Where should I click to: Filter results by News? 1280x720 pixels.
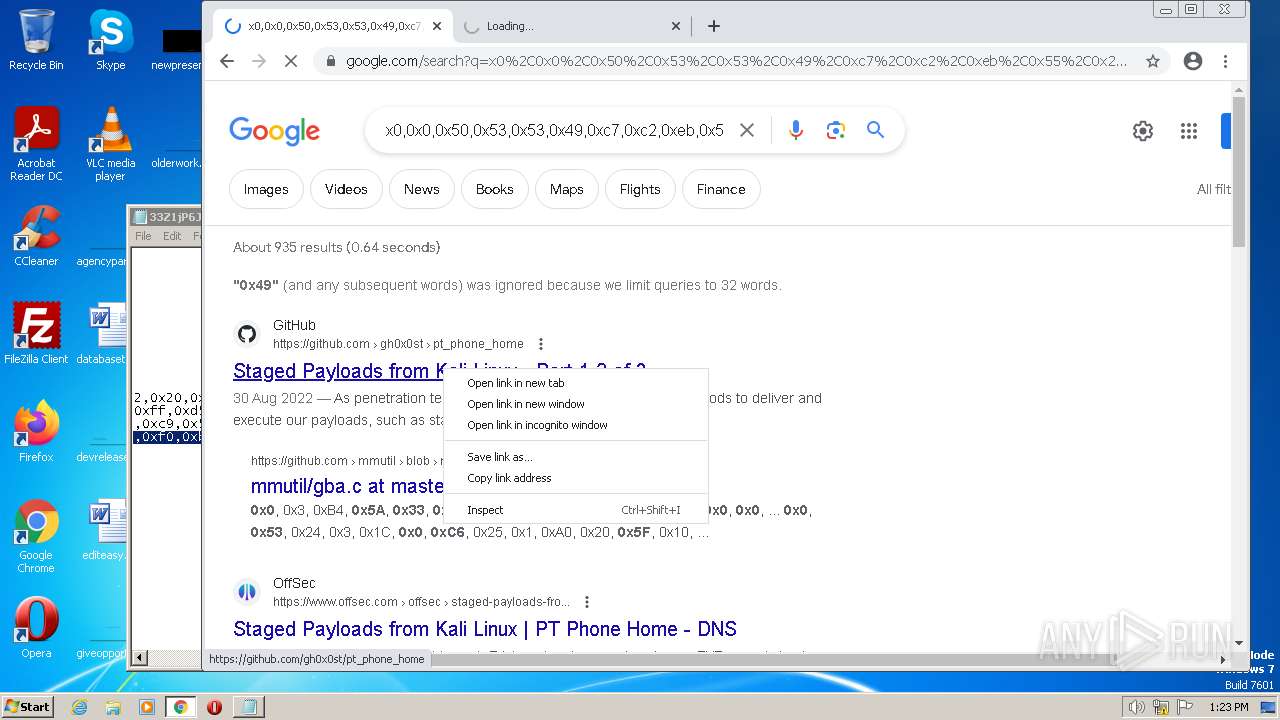421,189
